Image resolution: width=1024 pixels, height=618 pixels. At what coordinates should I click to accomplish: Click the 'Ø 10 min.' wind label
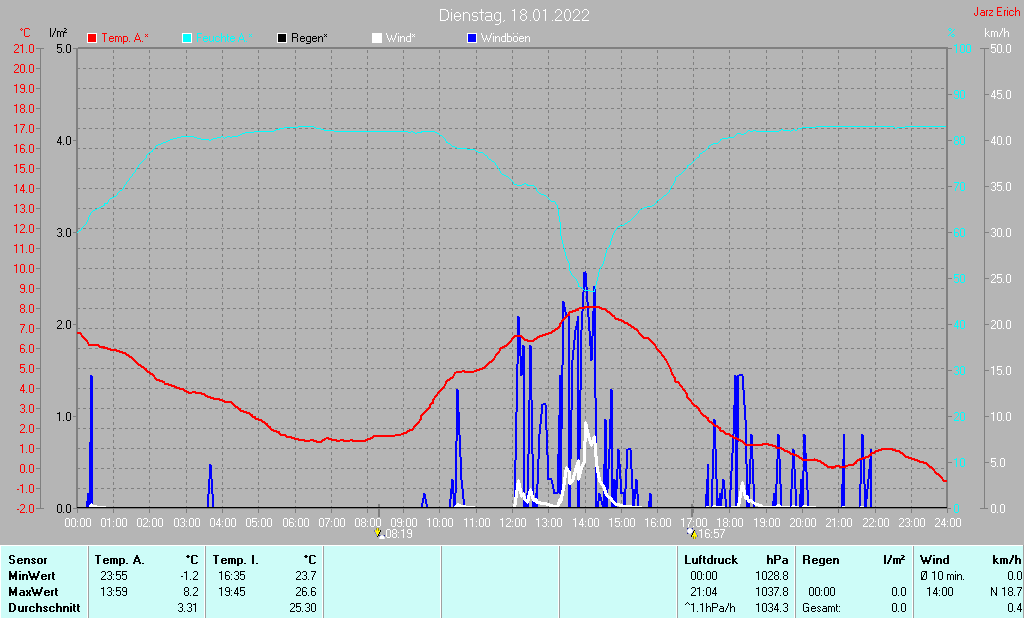click(942, 576)
